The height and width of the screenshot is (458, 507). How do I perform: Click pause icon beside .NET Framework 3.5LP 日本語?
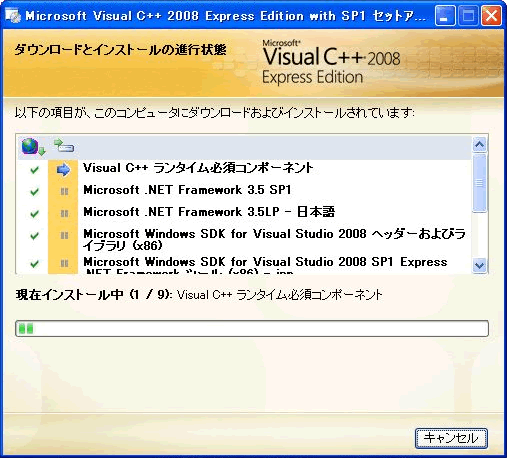point(64,213)
